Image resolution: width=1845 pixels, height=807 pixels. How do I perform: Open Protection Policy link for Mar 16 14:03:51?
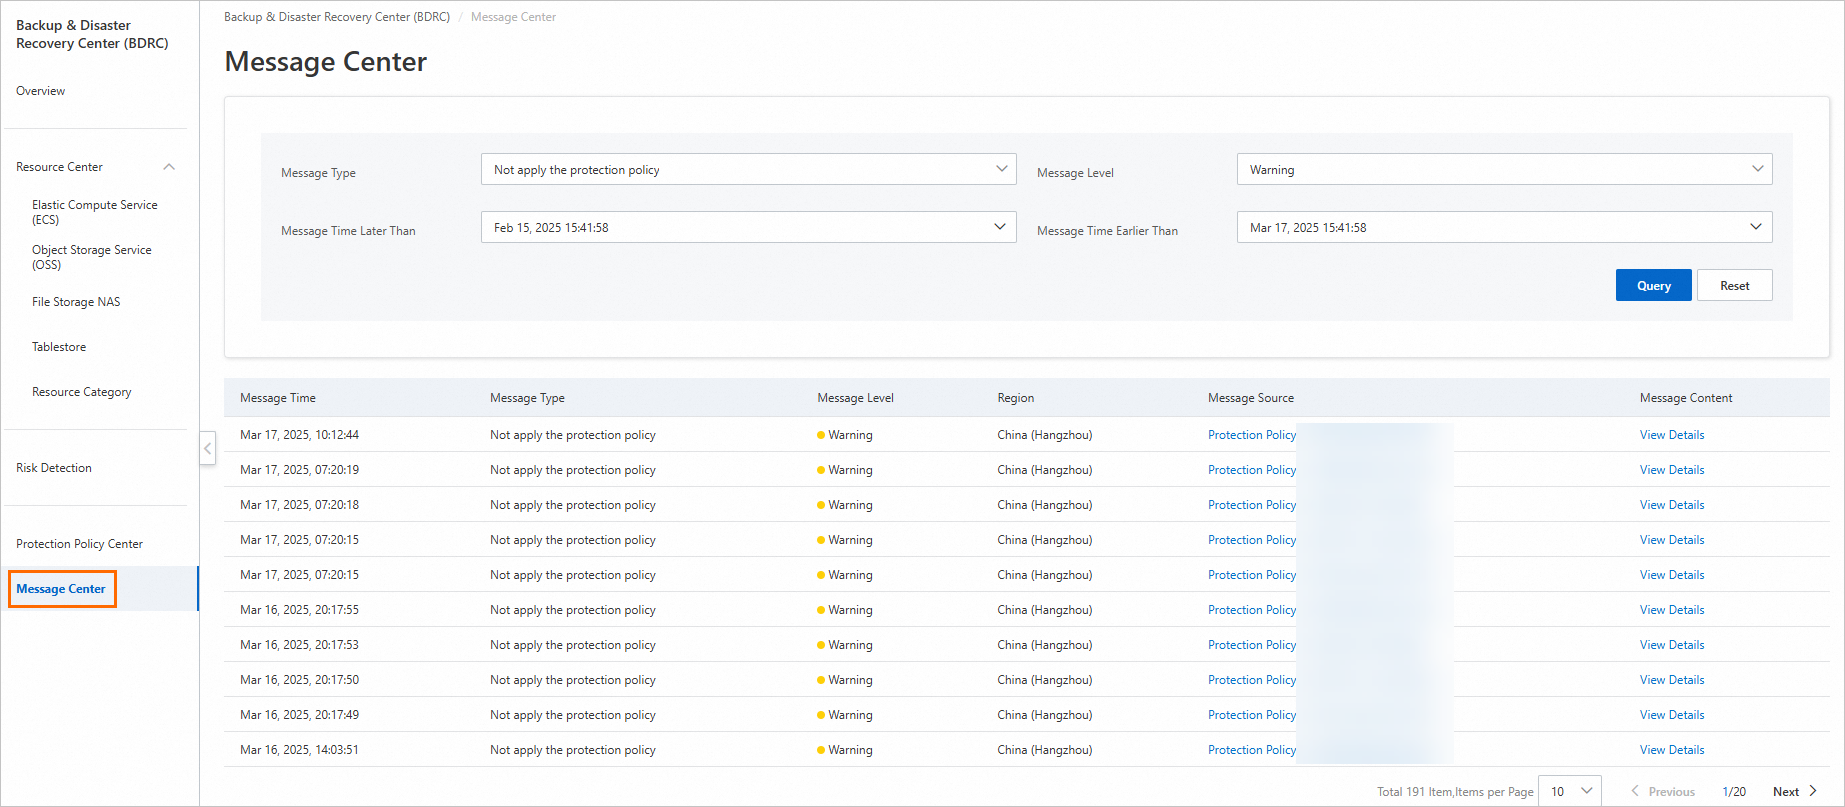click(x=1251, y=750)
